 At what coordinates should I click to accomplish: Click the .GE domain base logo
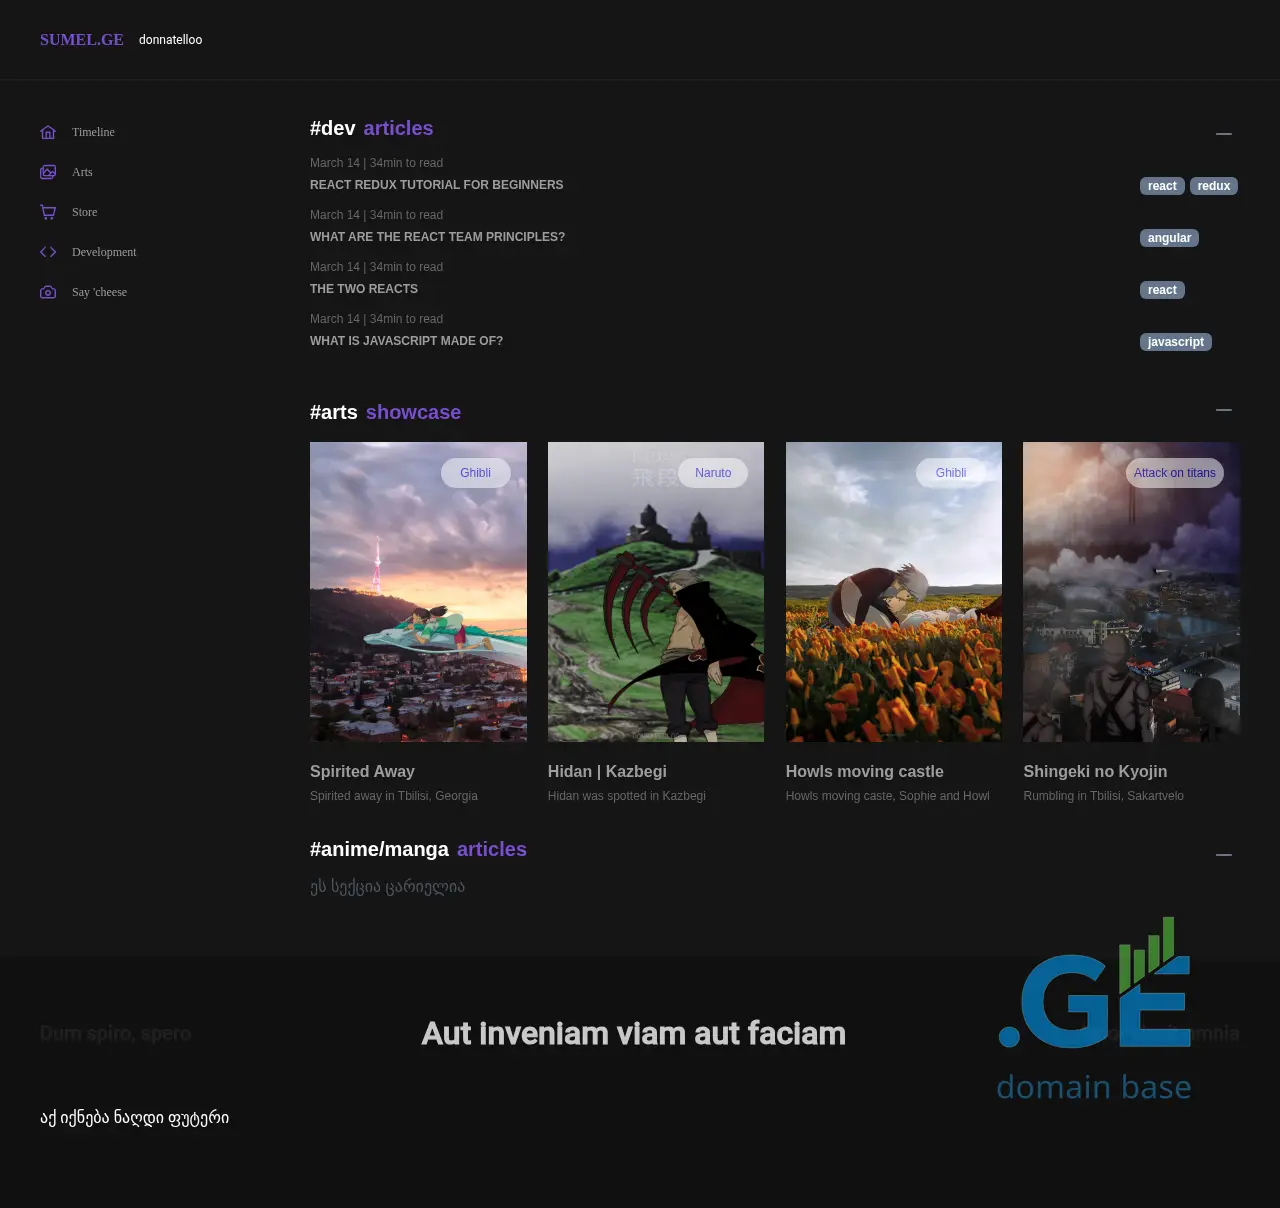coord(1094,1010)
